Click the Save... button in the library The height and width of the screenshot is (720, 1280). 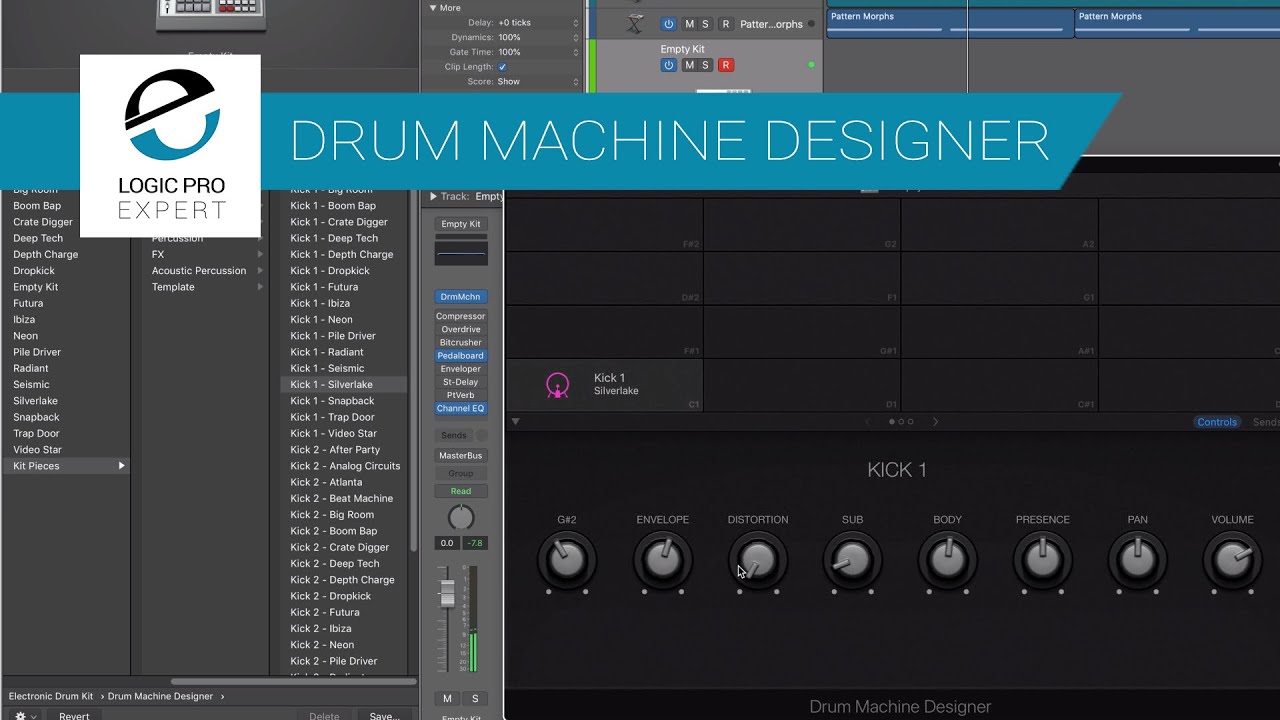(384, 716)
